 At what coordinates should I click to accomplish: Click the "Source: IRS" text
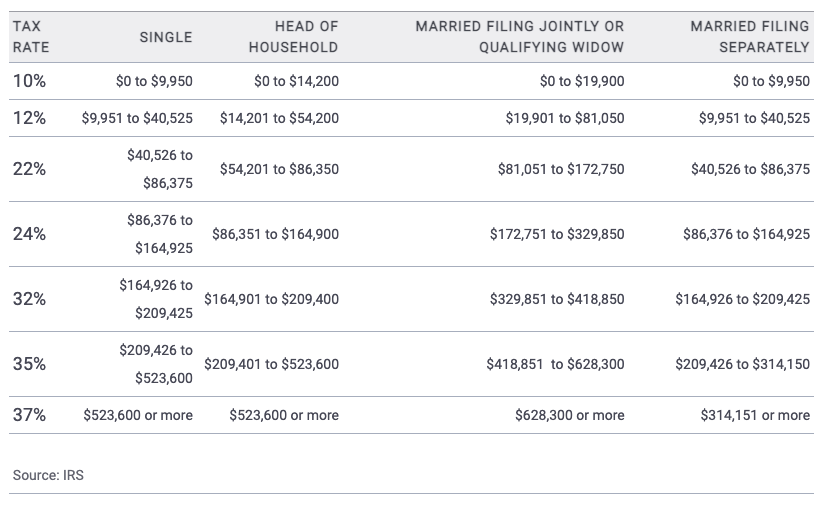click(x=48, y=475)
